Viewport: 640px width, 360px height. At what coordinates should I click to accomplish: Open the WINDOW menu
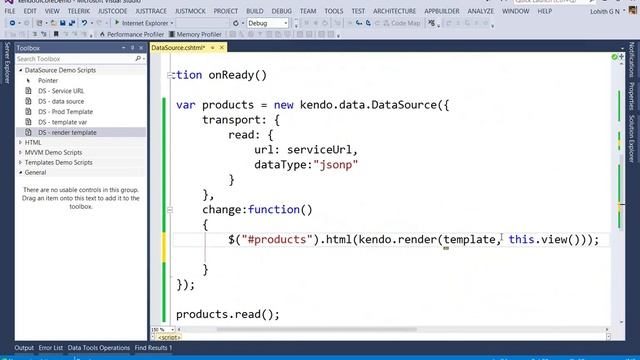pyautogui.click(x=516, y=11)
